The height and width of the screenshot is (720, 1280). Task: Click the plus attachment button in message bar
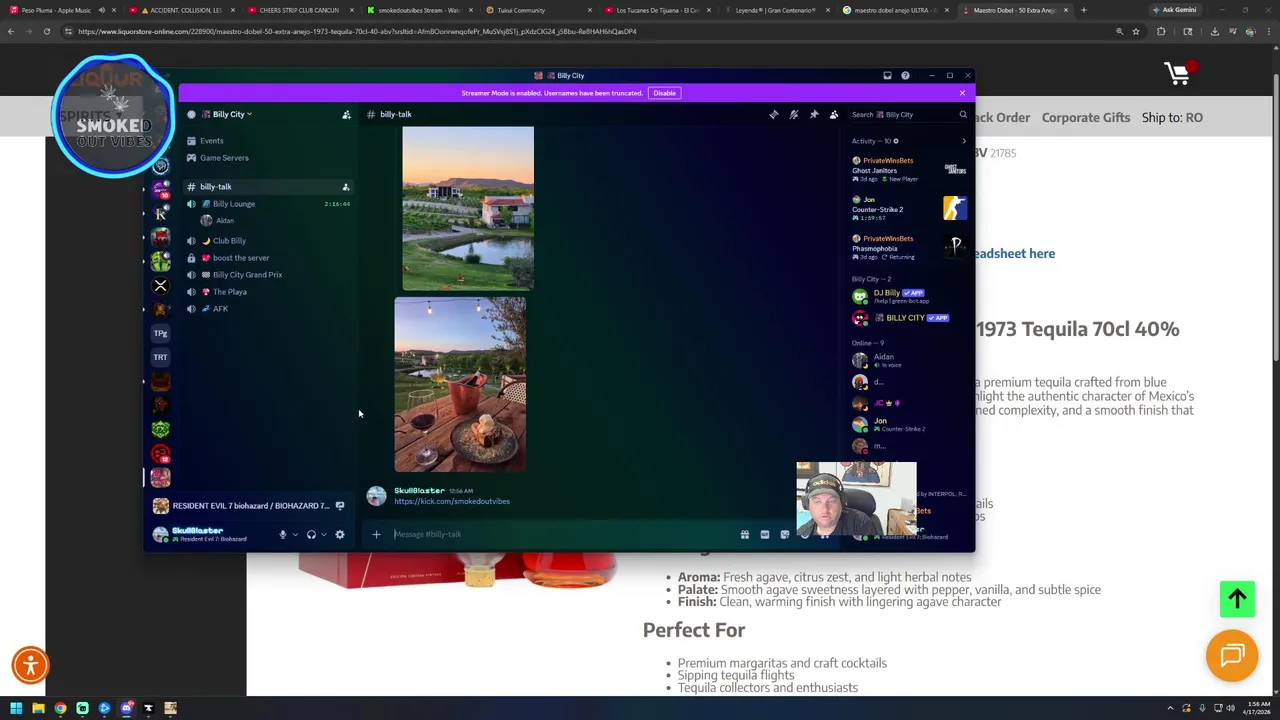click(376, 534)
